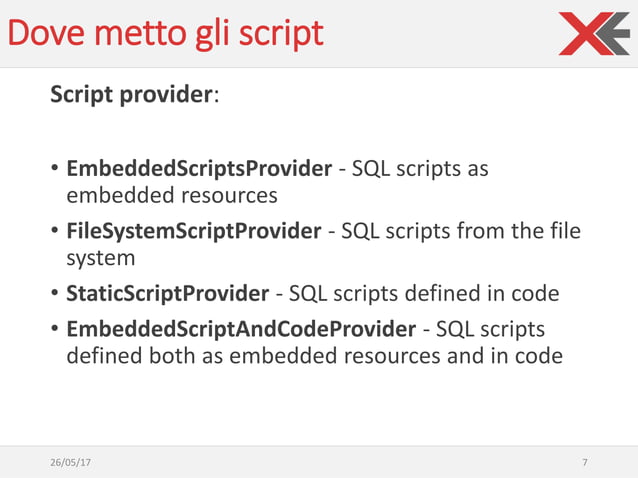The height and width of the screenshot is (478, 638).
Task: Click the fourth bullet point marker
Action: [55, 328]
